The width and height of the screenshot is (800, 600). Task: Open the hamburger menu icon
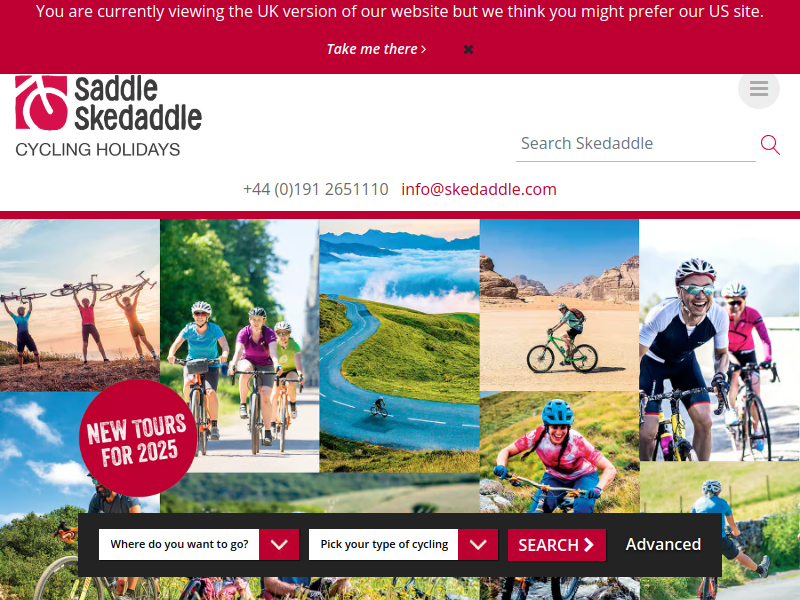(x=759, y=88)
